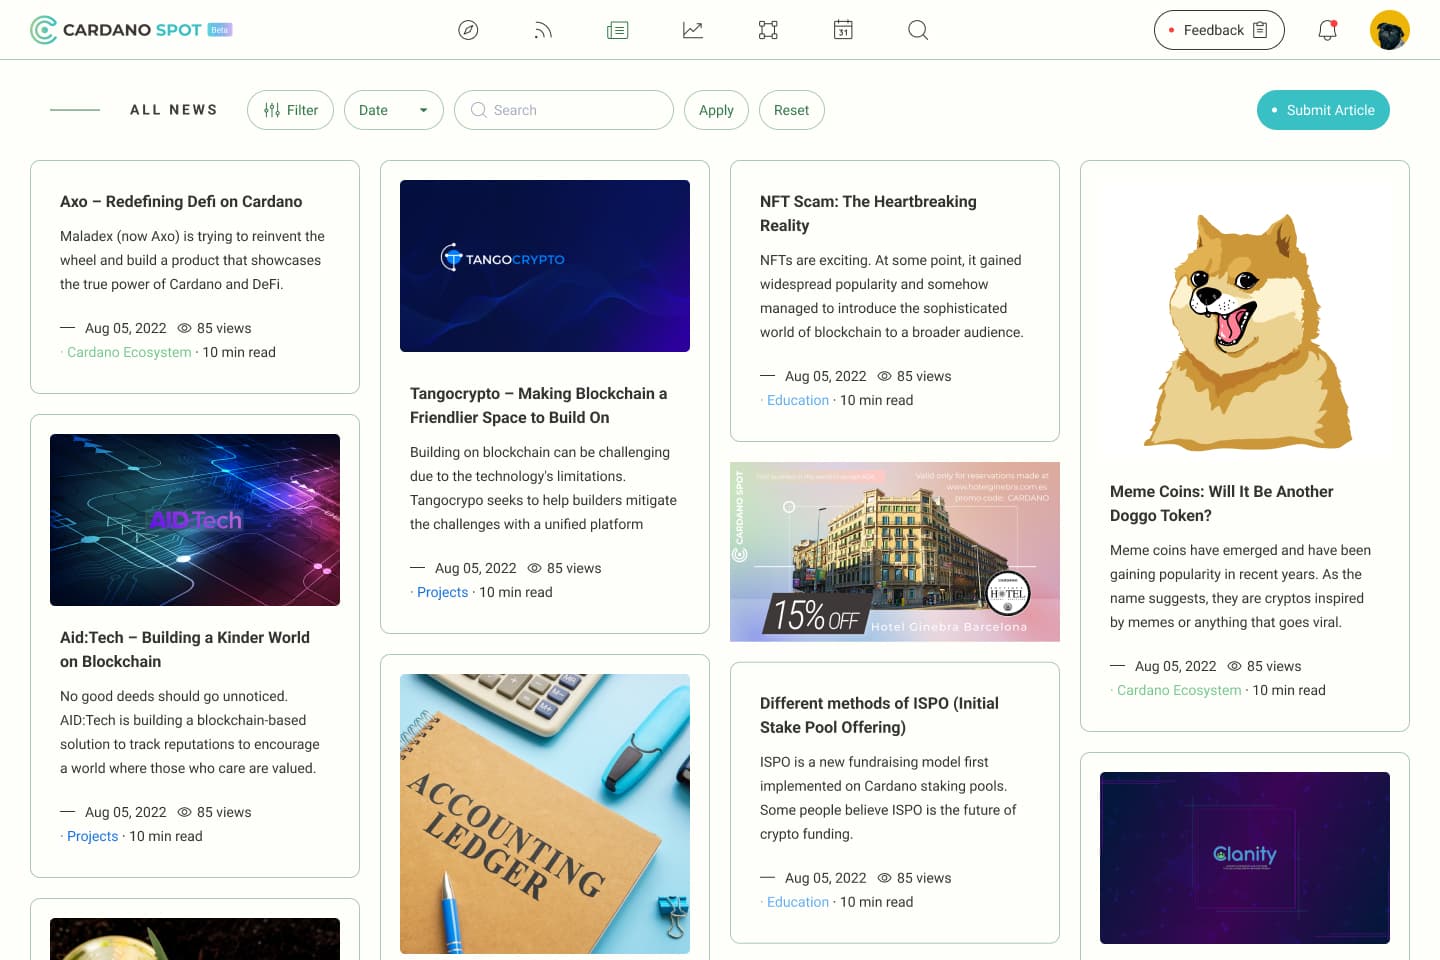The width and height of the screenshot is (1440, 960).
Task: Click the Feedback button
Action: click(1218, 30)
